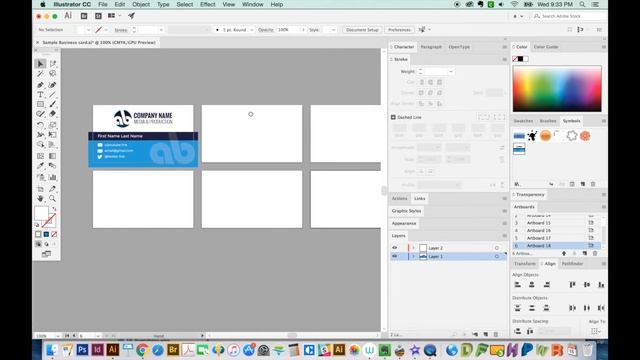Click the large Fill color box
This screenshot has width=640, height=360.
pos(41,213)
